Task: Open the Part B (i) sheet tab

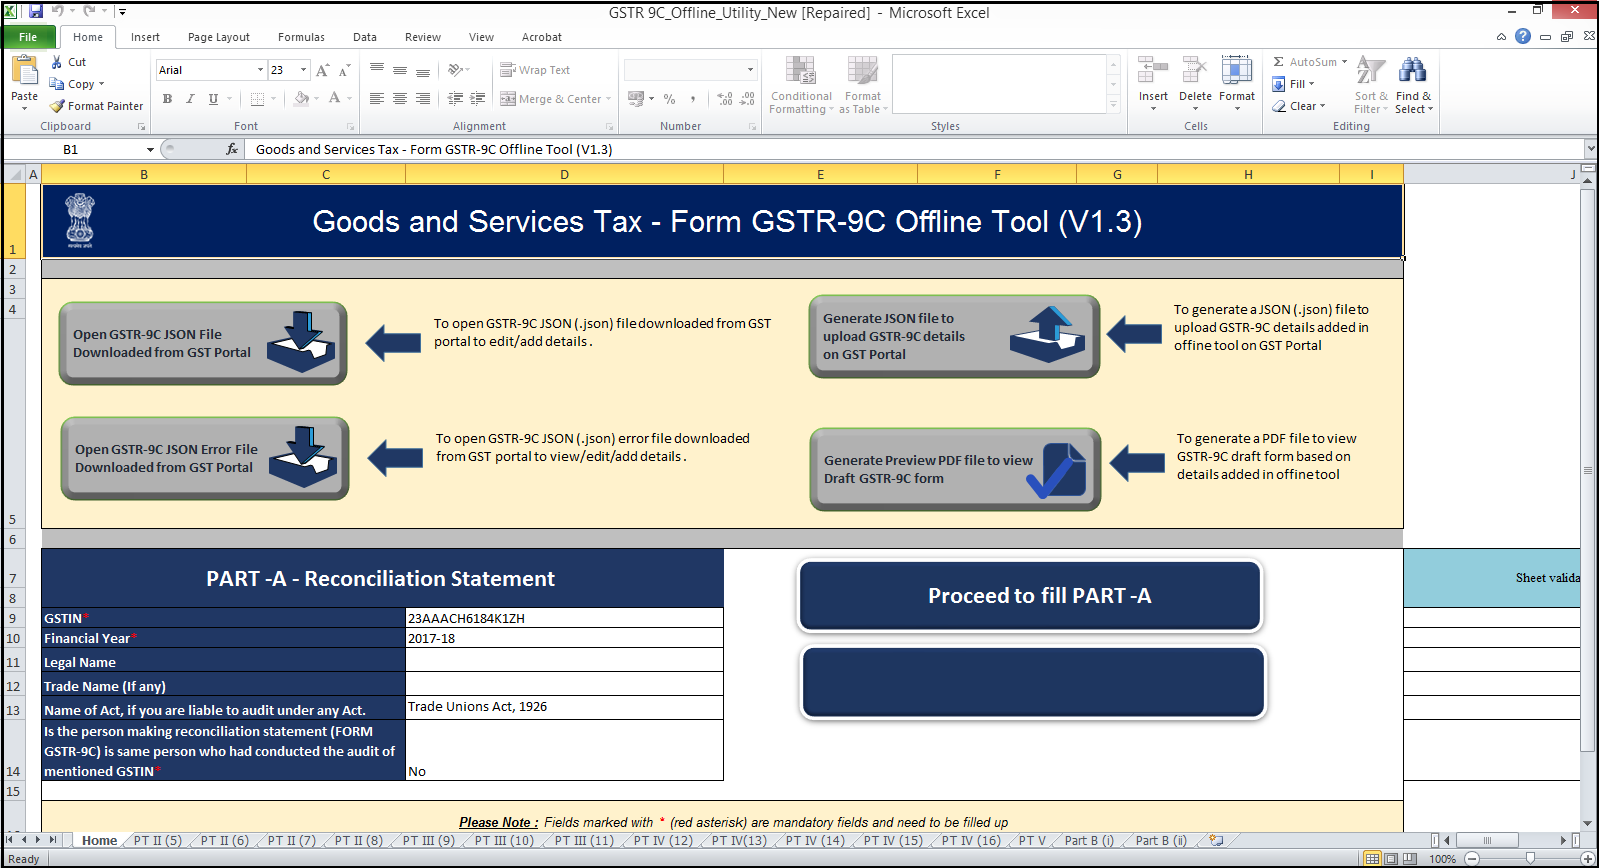Action: (1089, 841)
